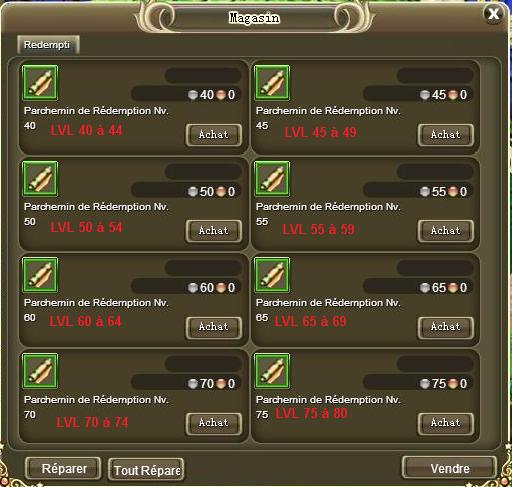The width and height of the screenshot is (512, 487).
Task: Select the Parchemin de Rédemption Nv. 45 scroll icon
Action: [272, 83]
